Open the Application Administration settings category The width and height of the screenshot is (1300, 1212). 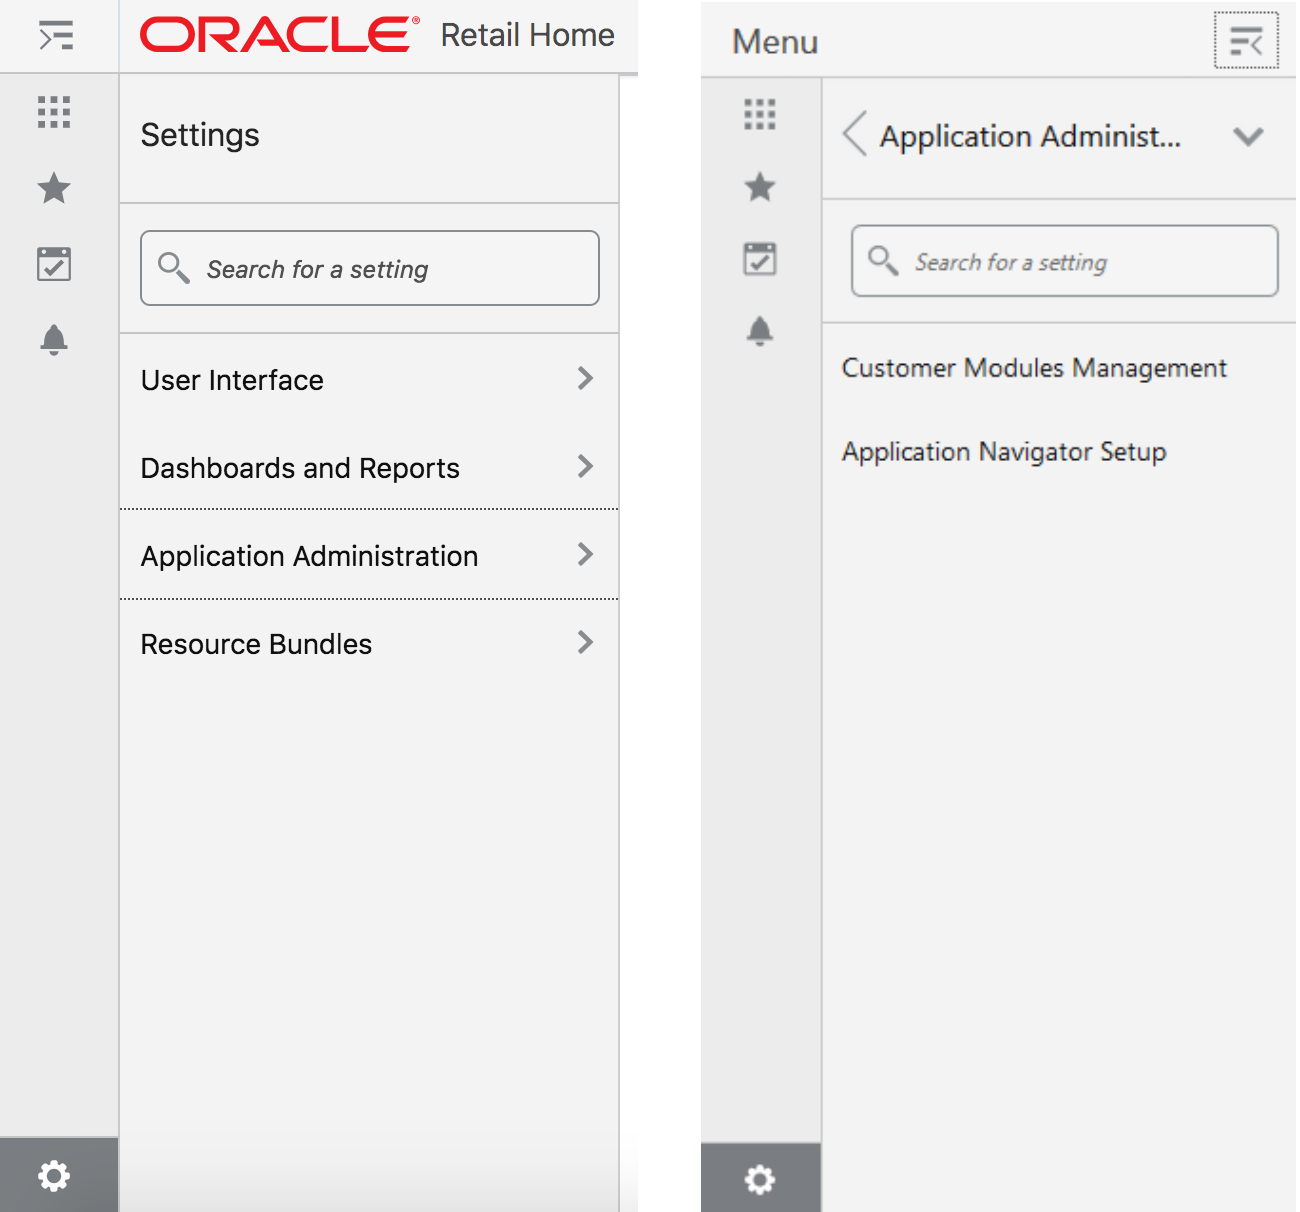(368, 555)
